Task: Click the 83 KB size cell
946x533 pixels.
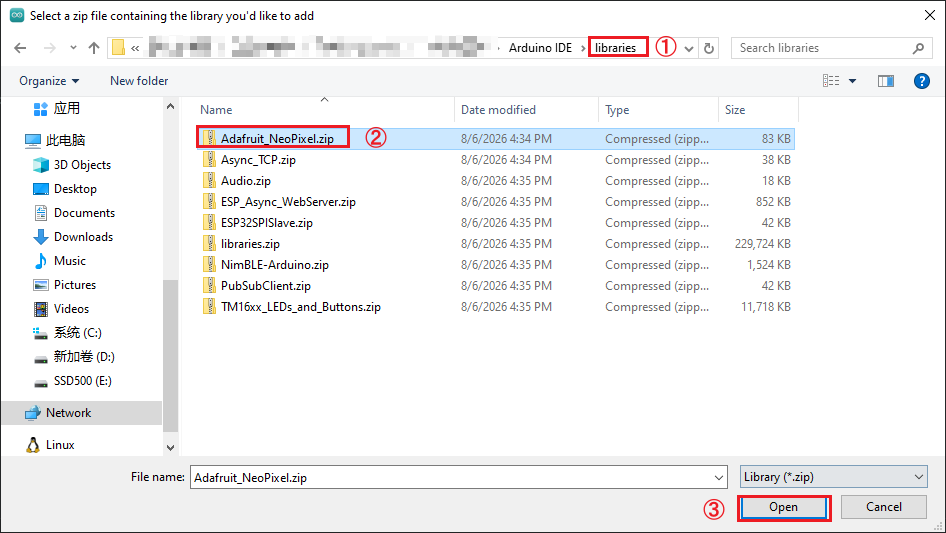Action: point(776,139)
